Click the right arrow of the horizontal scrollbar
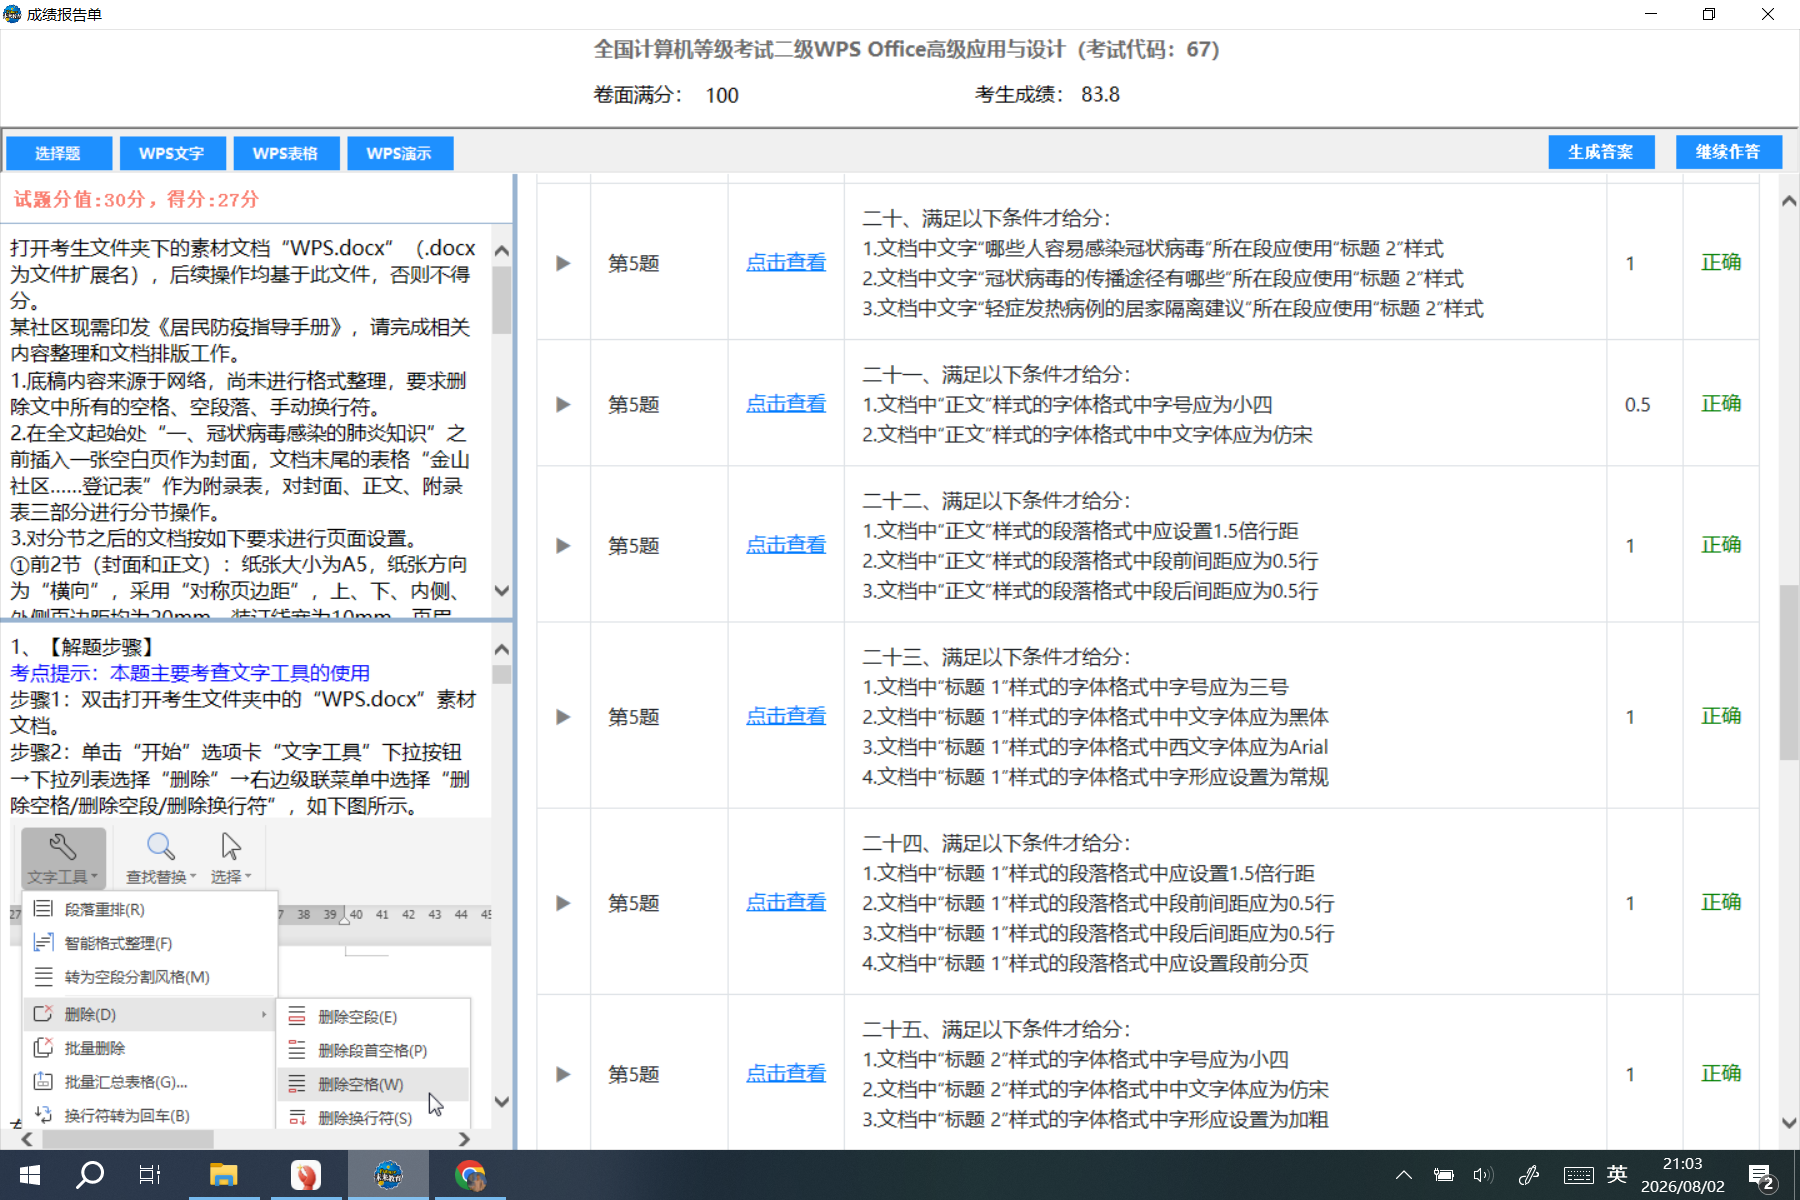This screenshot has height=1200, width=1800. click(x=464, y=1139)
